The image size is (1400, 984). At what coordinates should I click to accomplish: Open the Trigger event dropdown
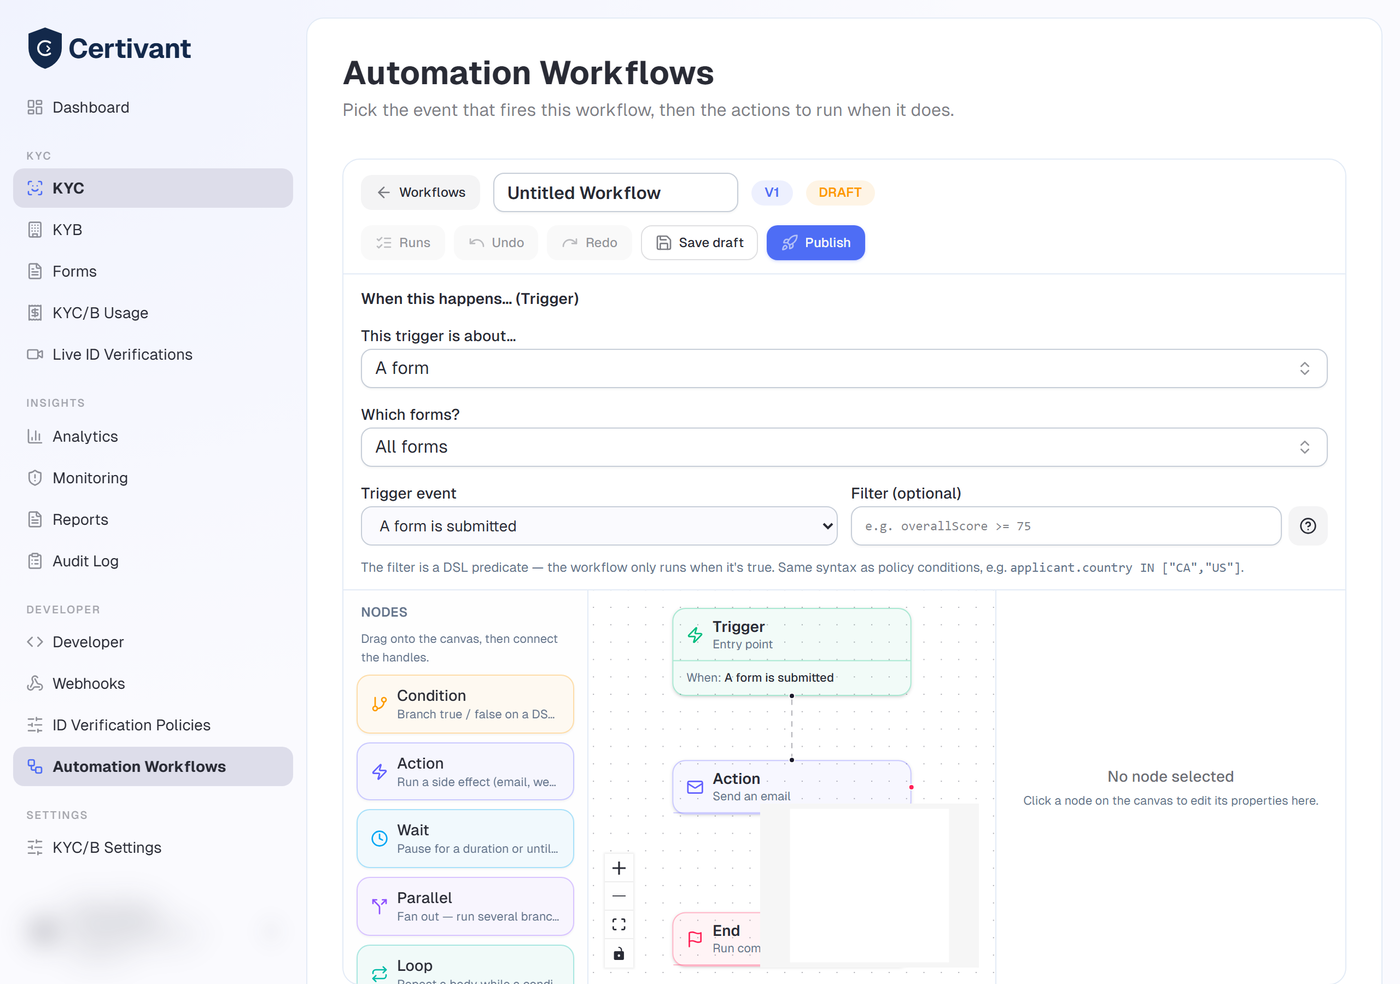(x=600, y=526)
